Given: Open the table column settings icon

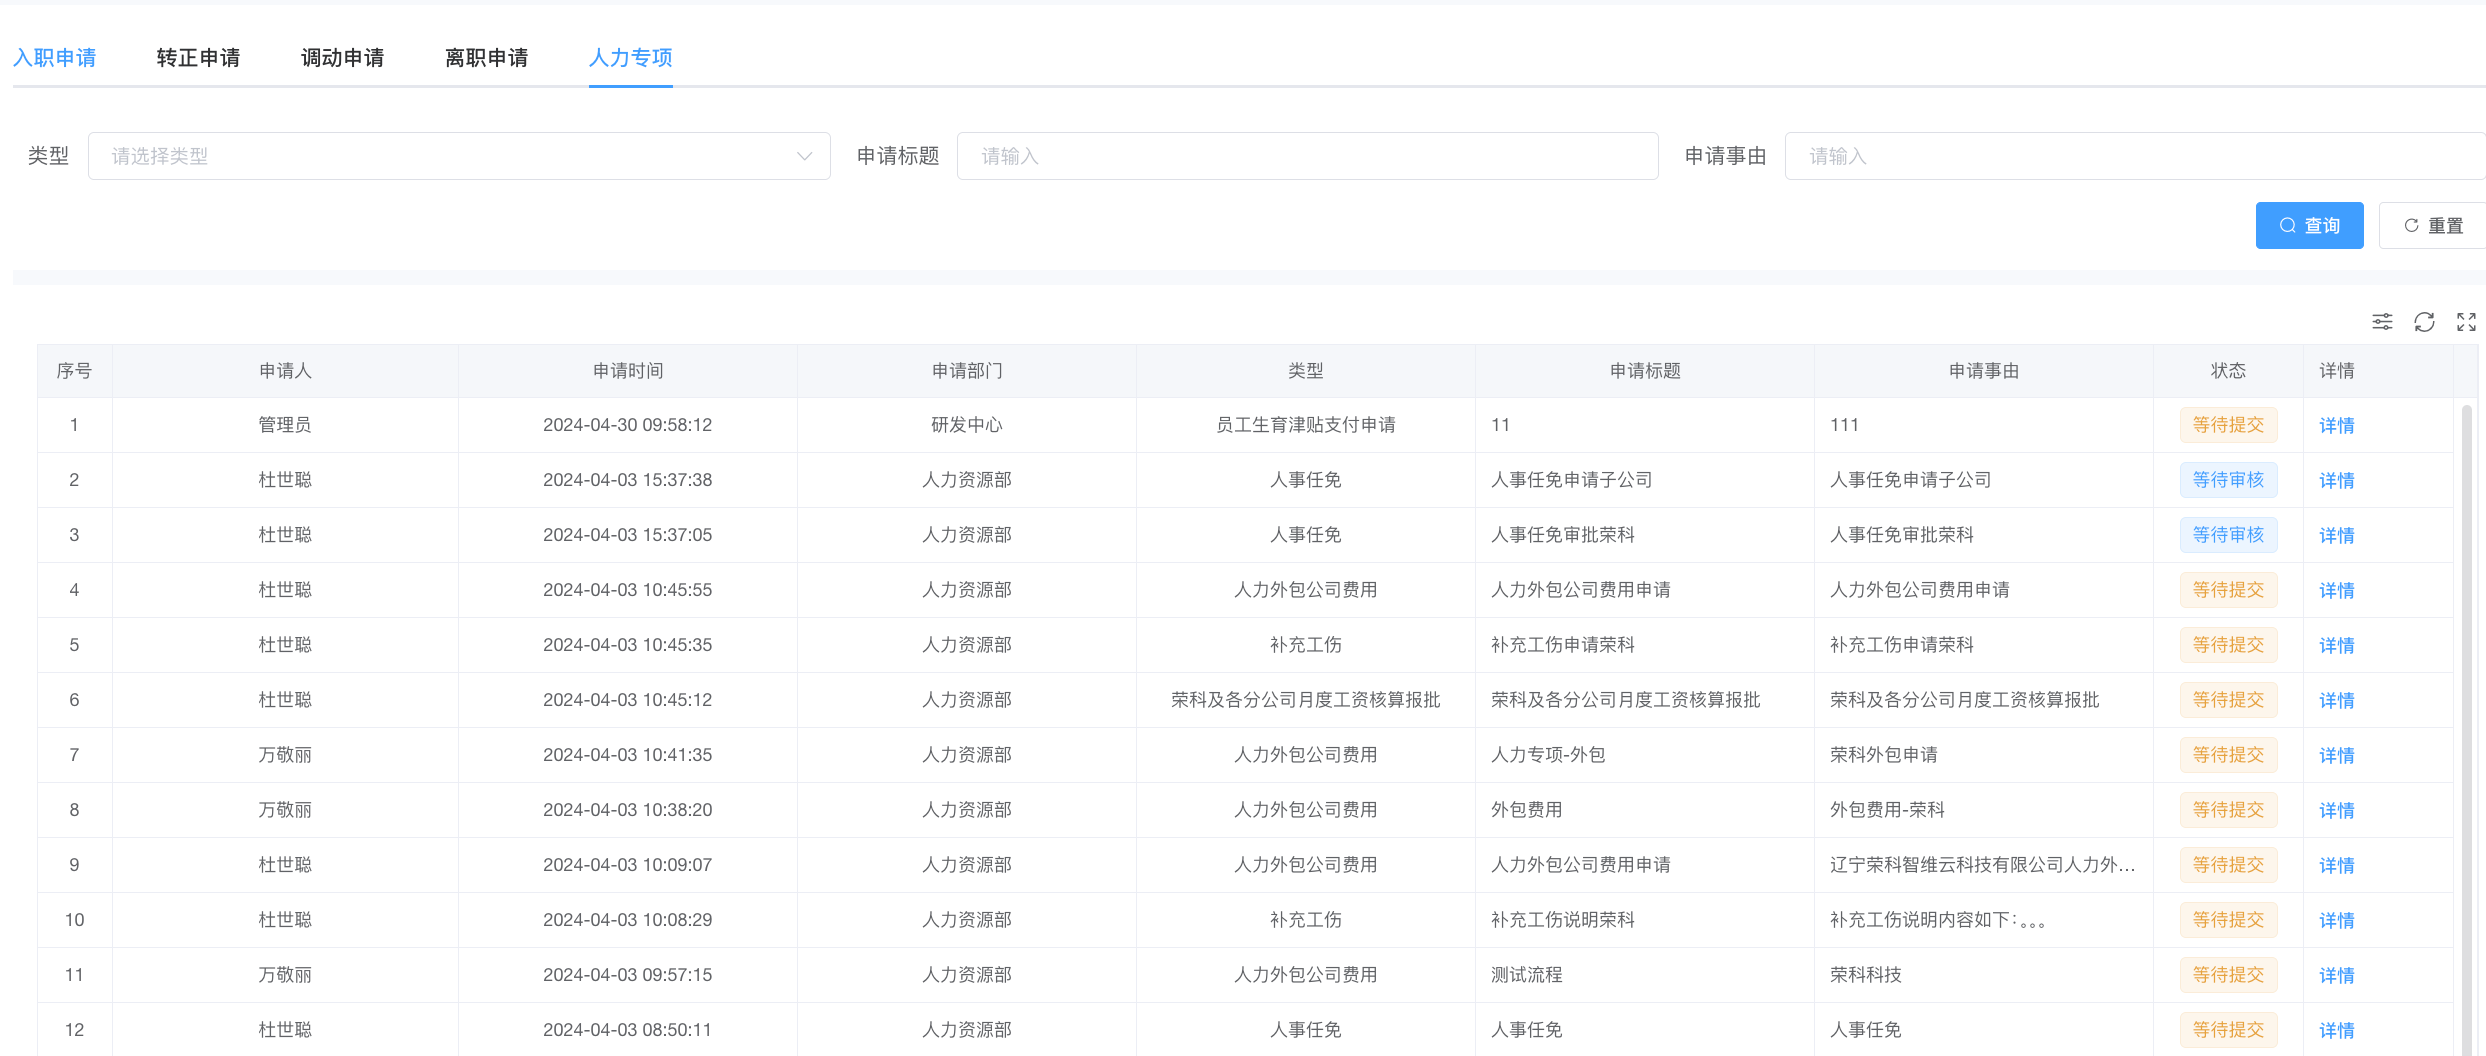Looking at the screenshot, I should [x=2382, y=322].
